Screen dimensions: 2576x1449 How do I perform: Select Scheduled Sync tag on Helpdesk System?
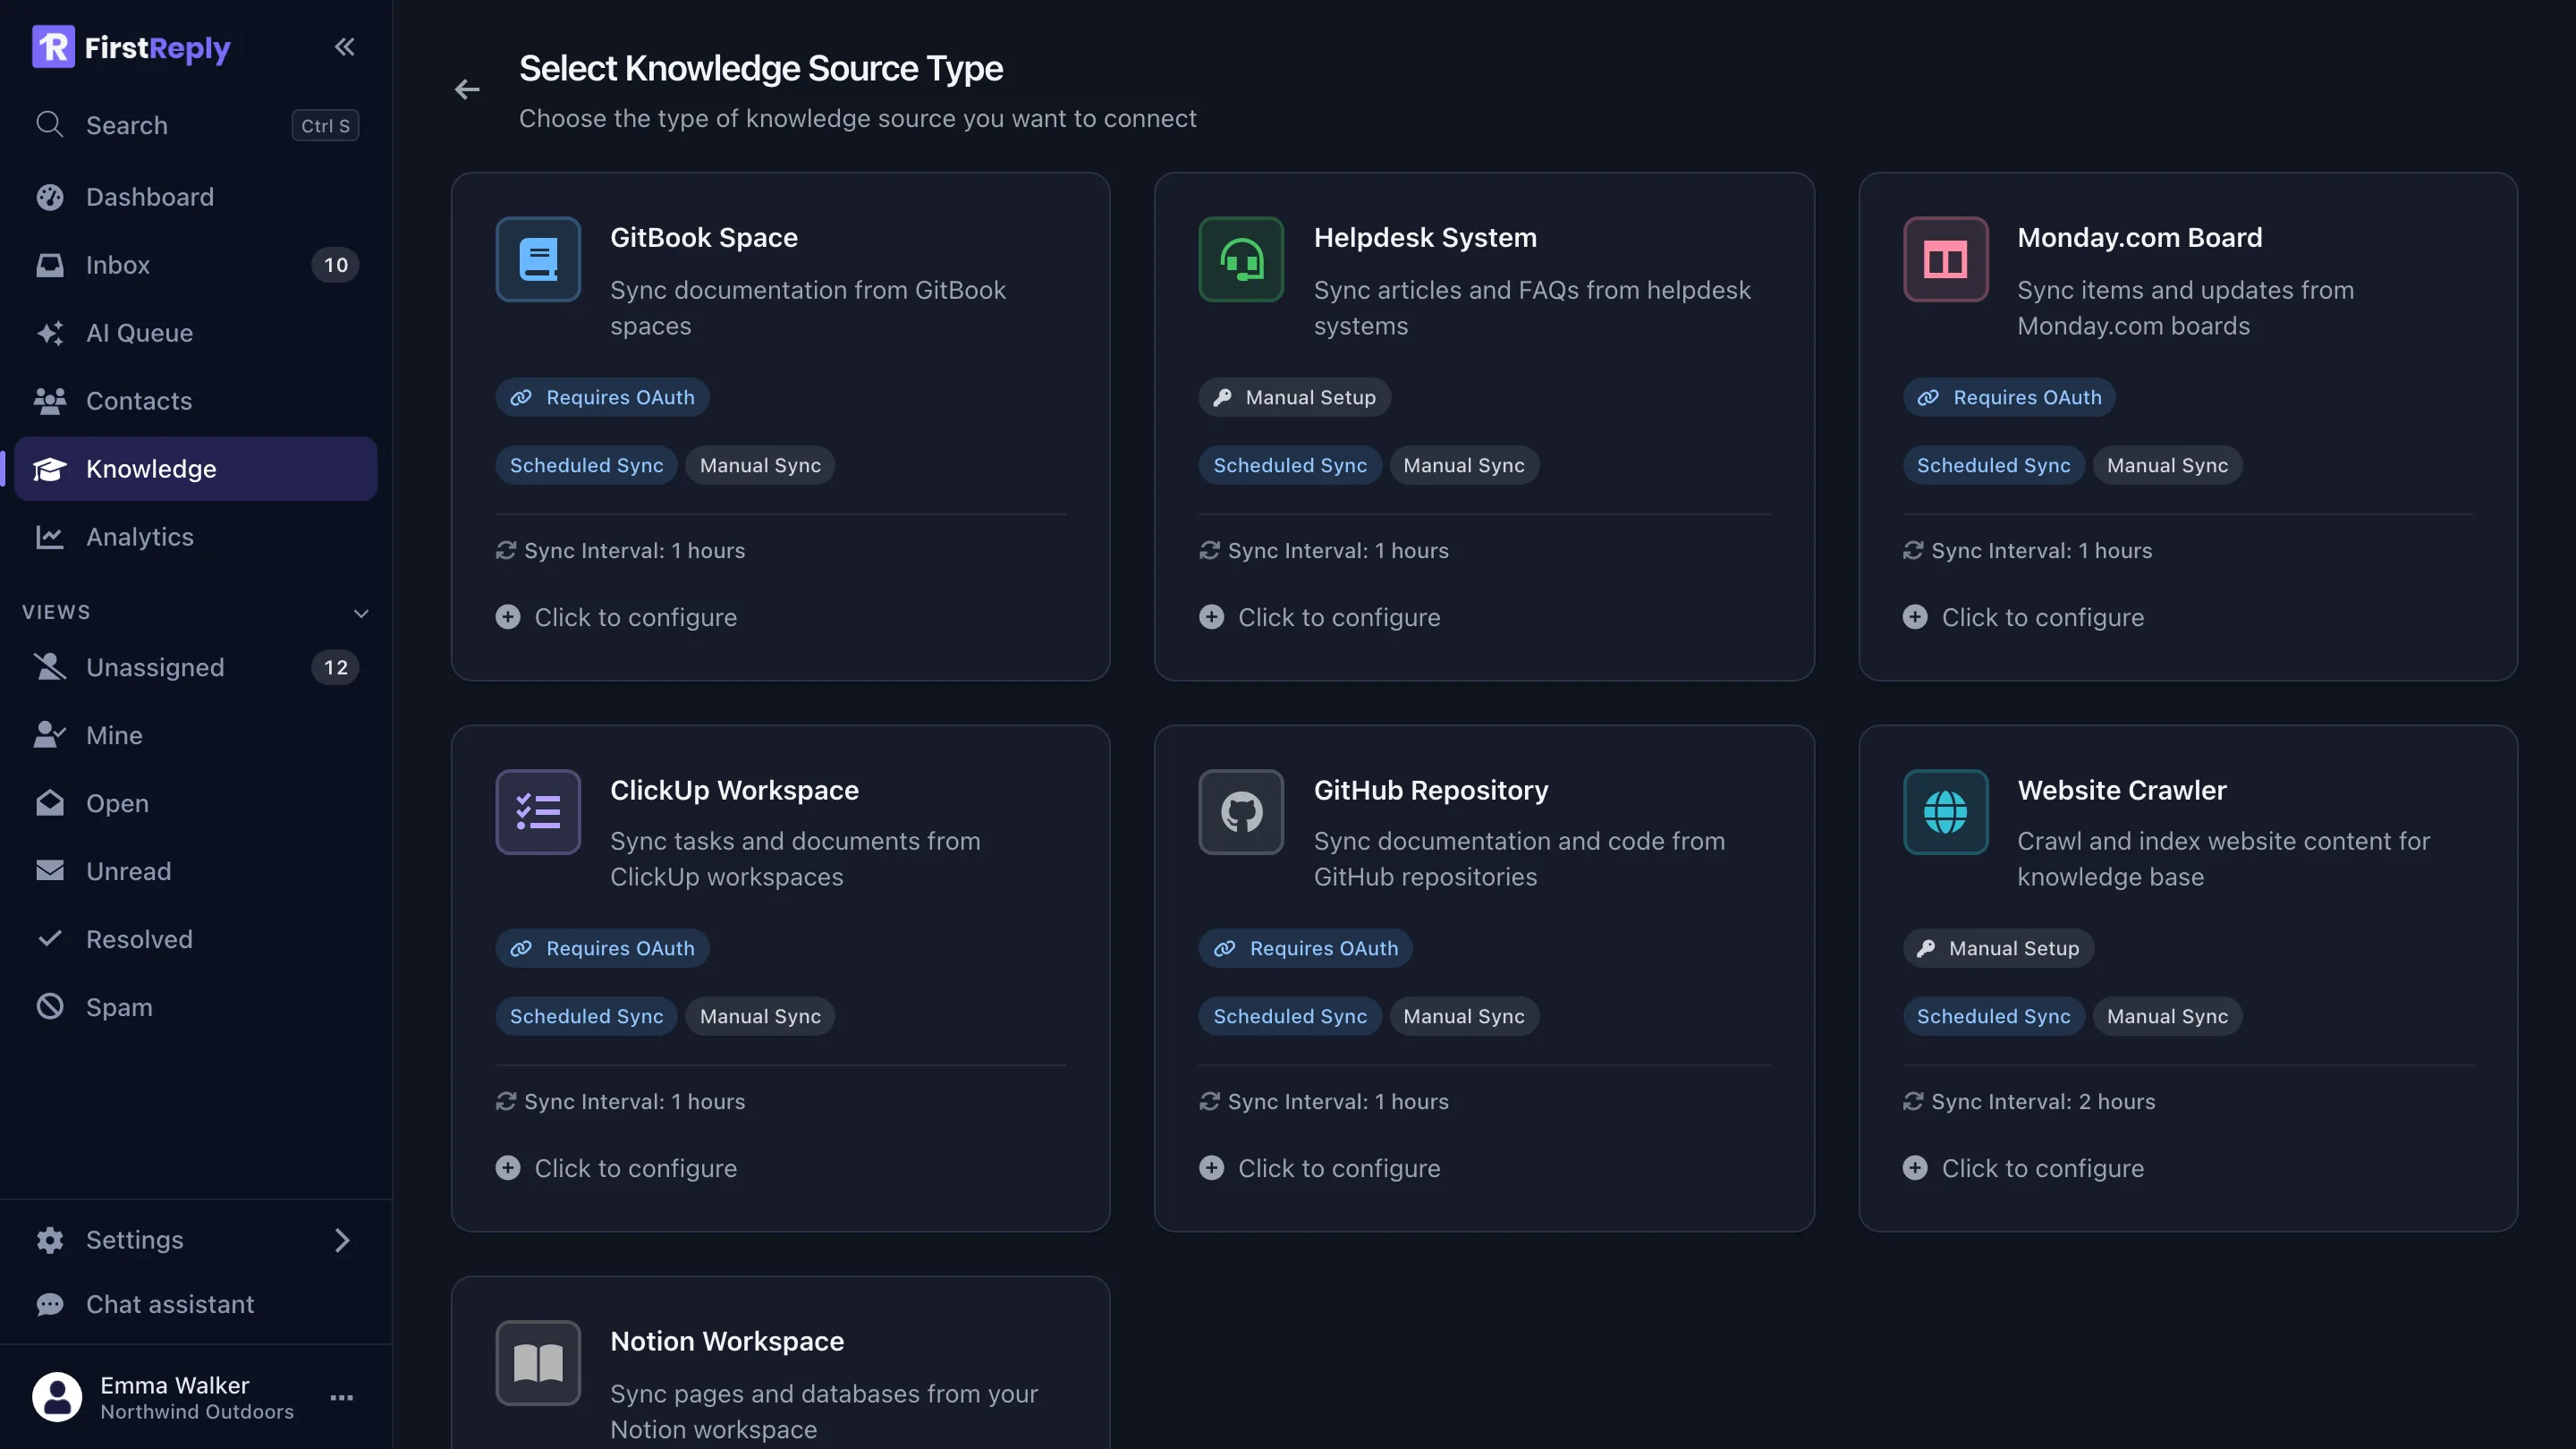coord(1290,465)
